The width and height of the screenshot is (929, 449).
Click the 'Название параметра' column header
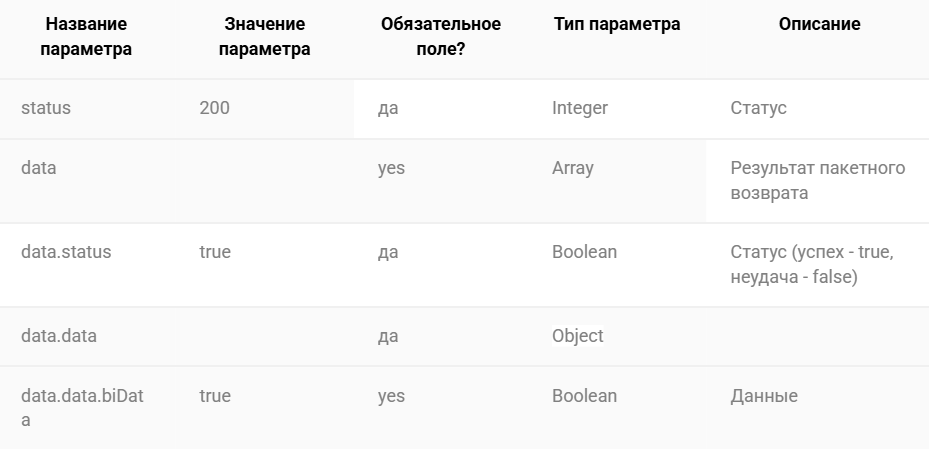[x=86, y=36]
